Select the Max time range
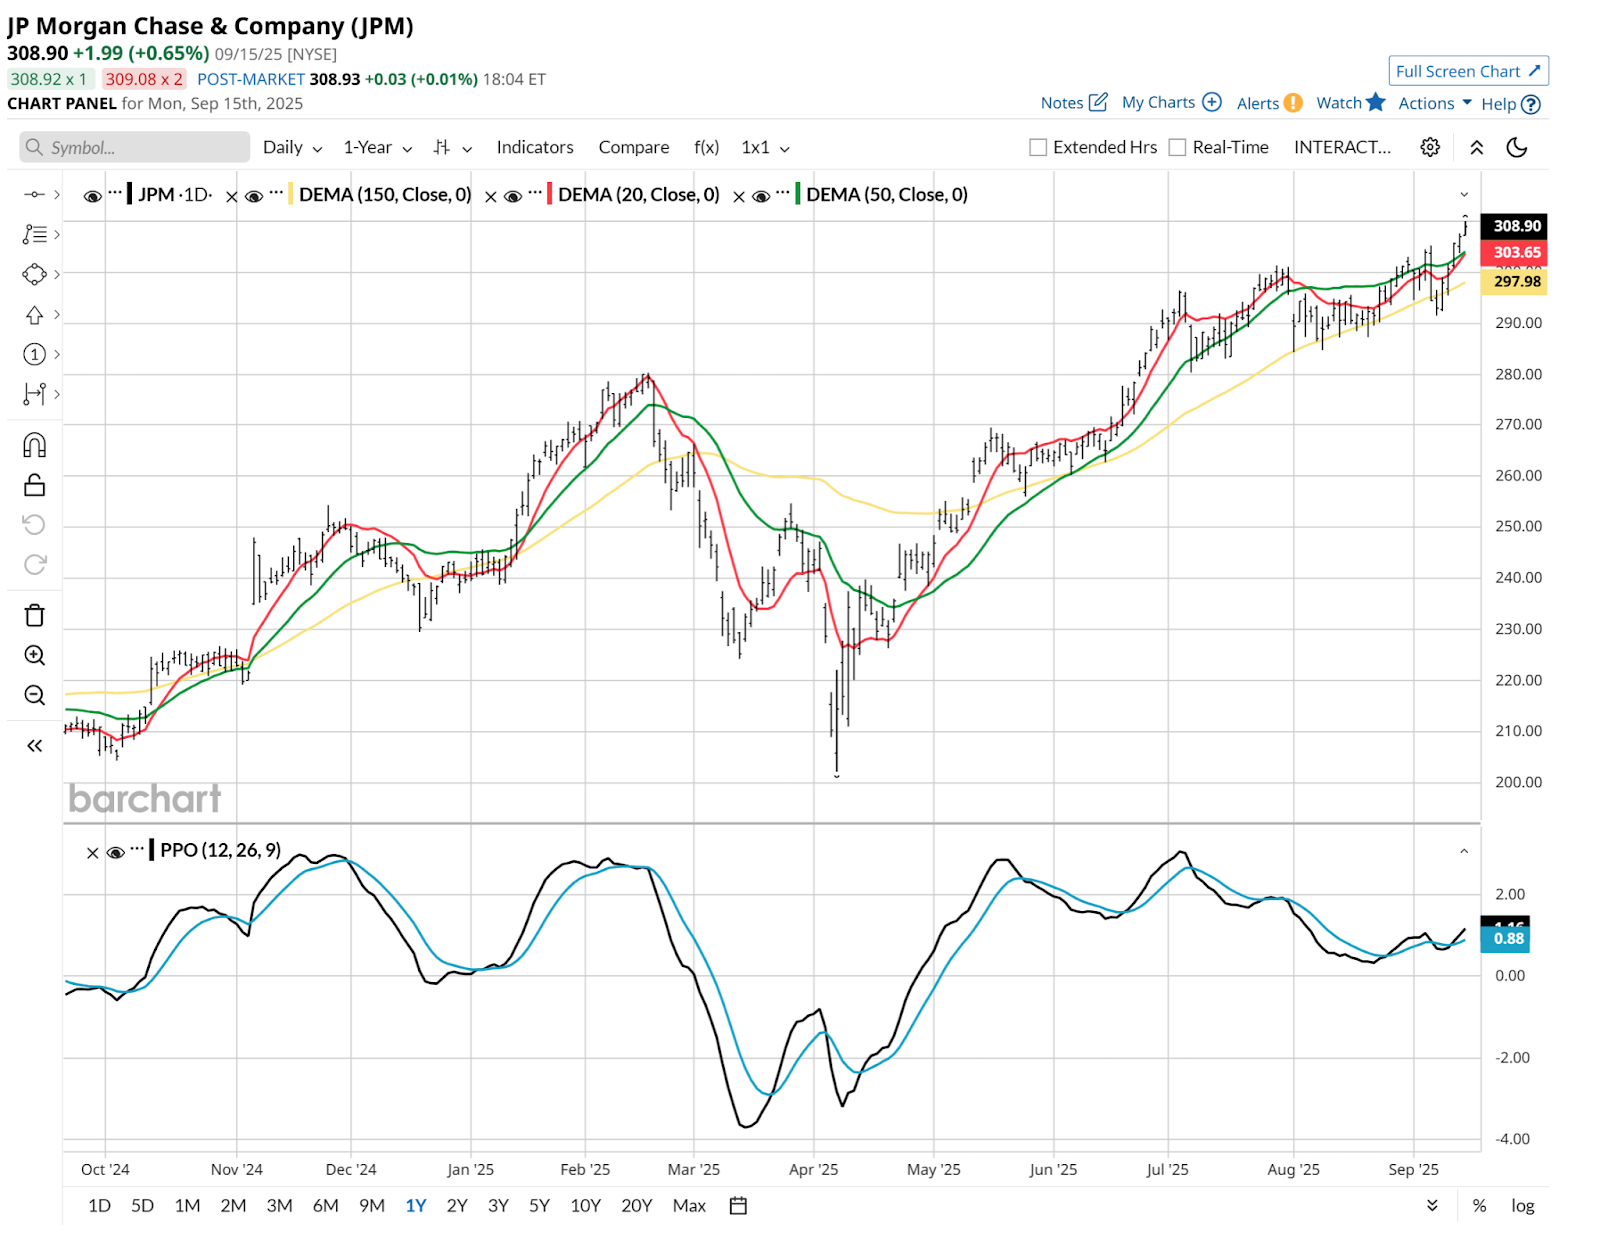Screen dimensions: 1600x1239 coord(689,1205)
